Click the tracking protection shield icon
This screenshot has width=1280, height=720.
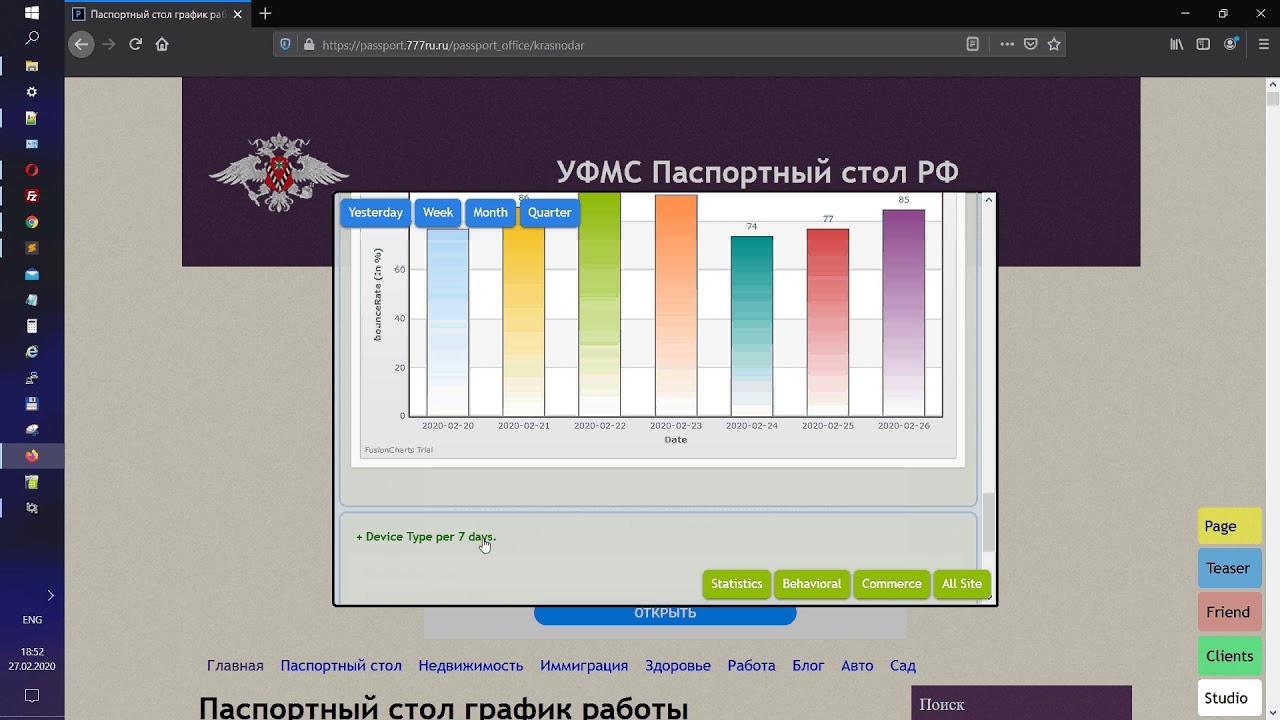[x=285, y=45]
